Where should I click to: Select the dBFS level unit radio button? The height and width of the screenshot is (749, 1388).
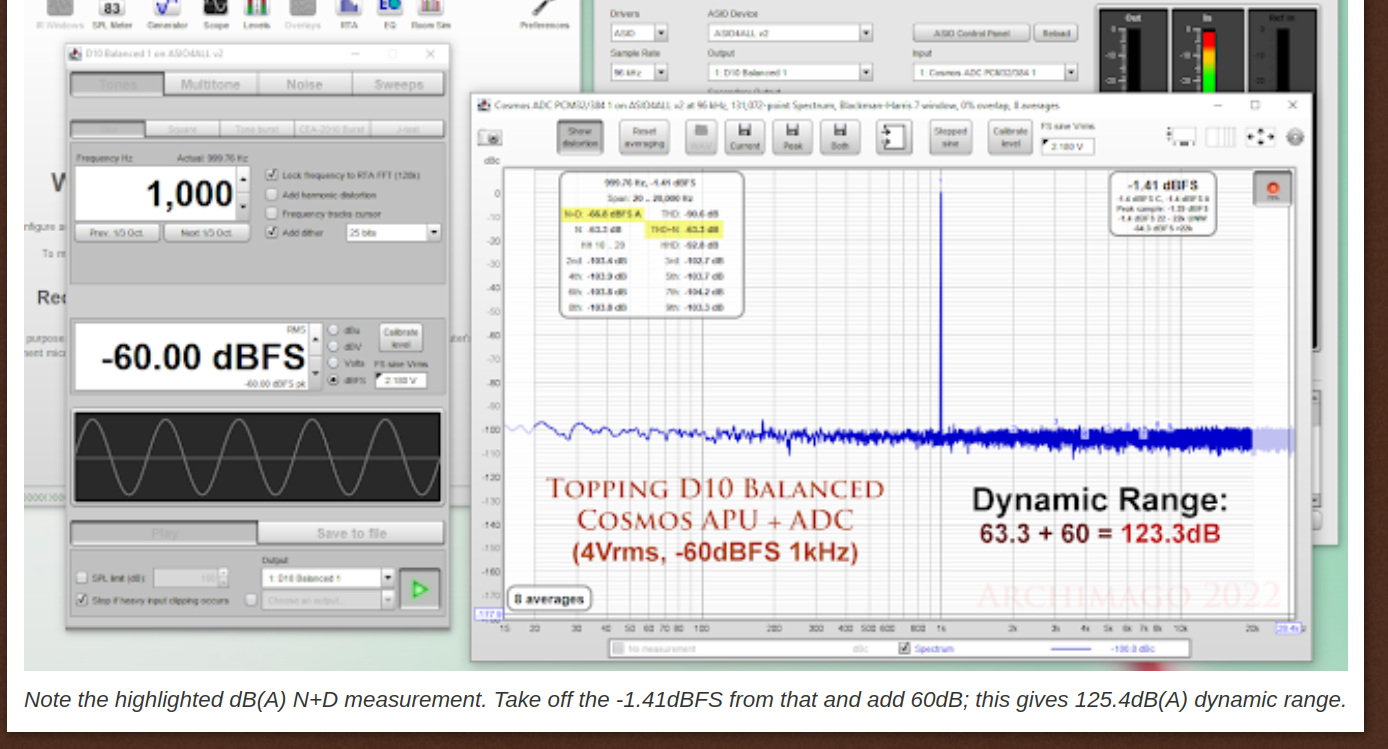pos(333,380)
